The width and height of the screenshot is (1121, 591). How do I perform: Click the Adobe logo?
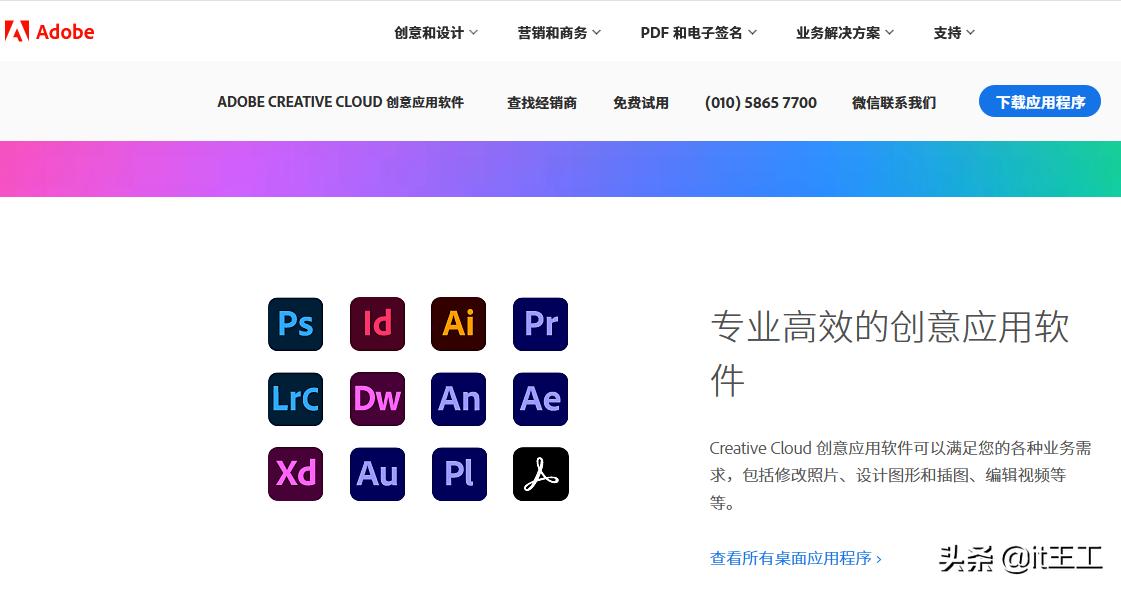tap(51, 31)
